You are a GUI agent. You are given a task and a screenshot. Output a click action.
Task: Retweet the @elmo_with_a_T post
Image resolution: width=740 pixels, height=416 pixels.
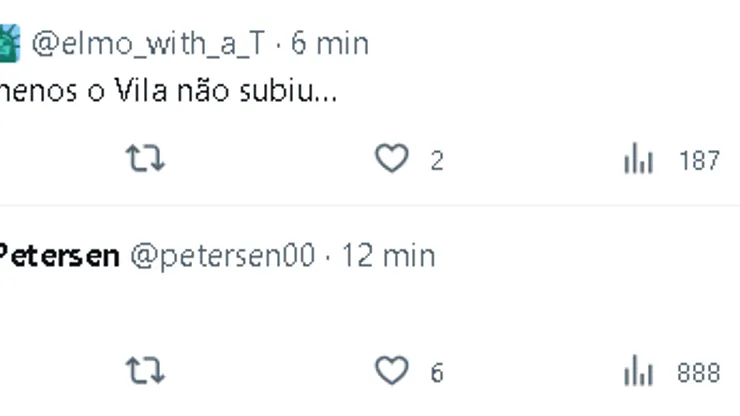click(145, 159)
